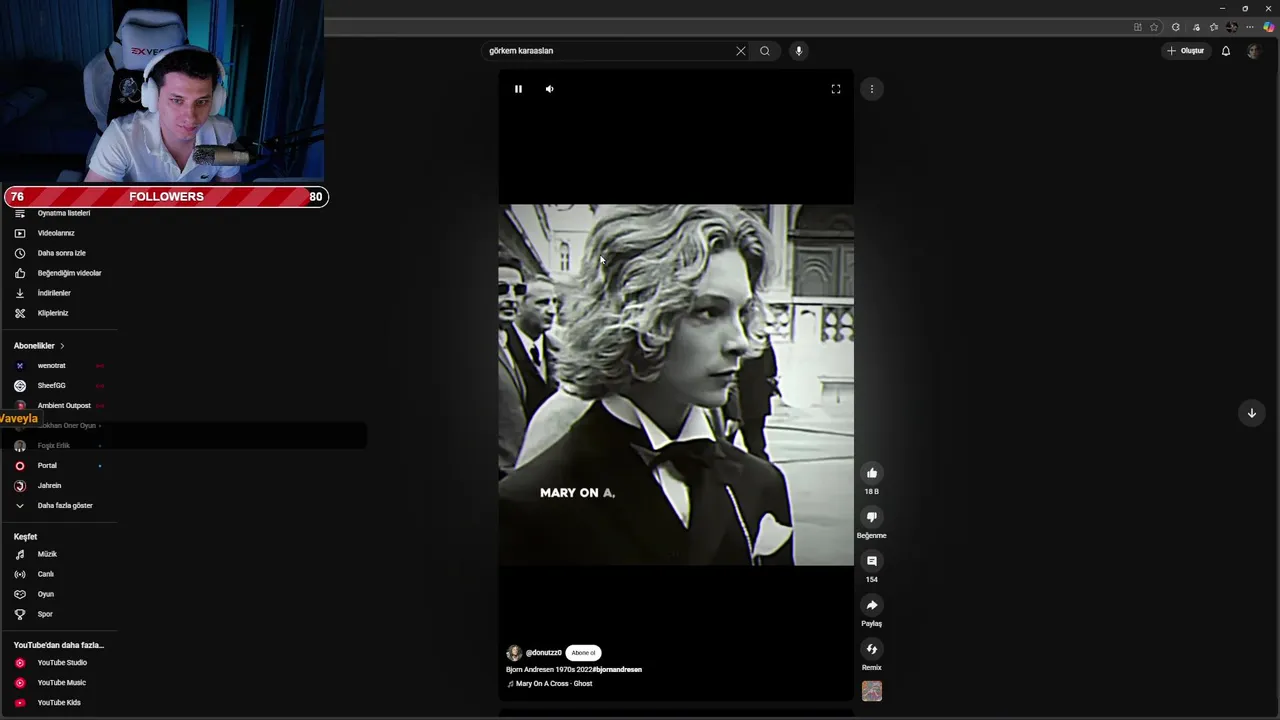This screenshot has height=720, width=1280.
Task: Open the three-dot more options menu for the Short
Action: [x=872, y=89]
